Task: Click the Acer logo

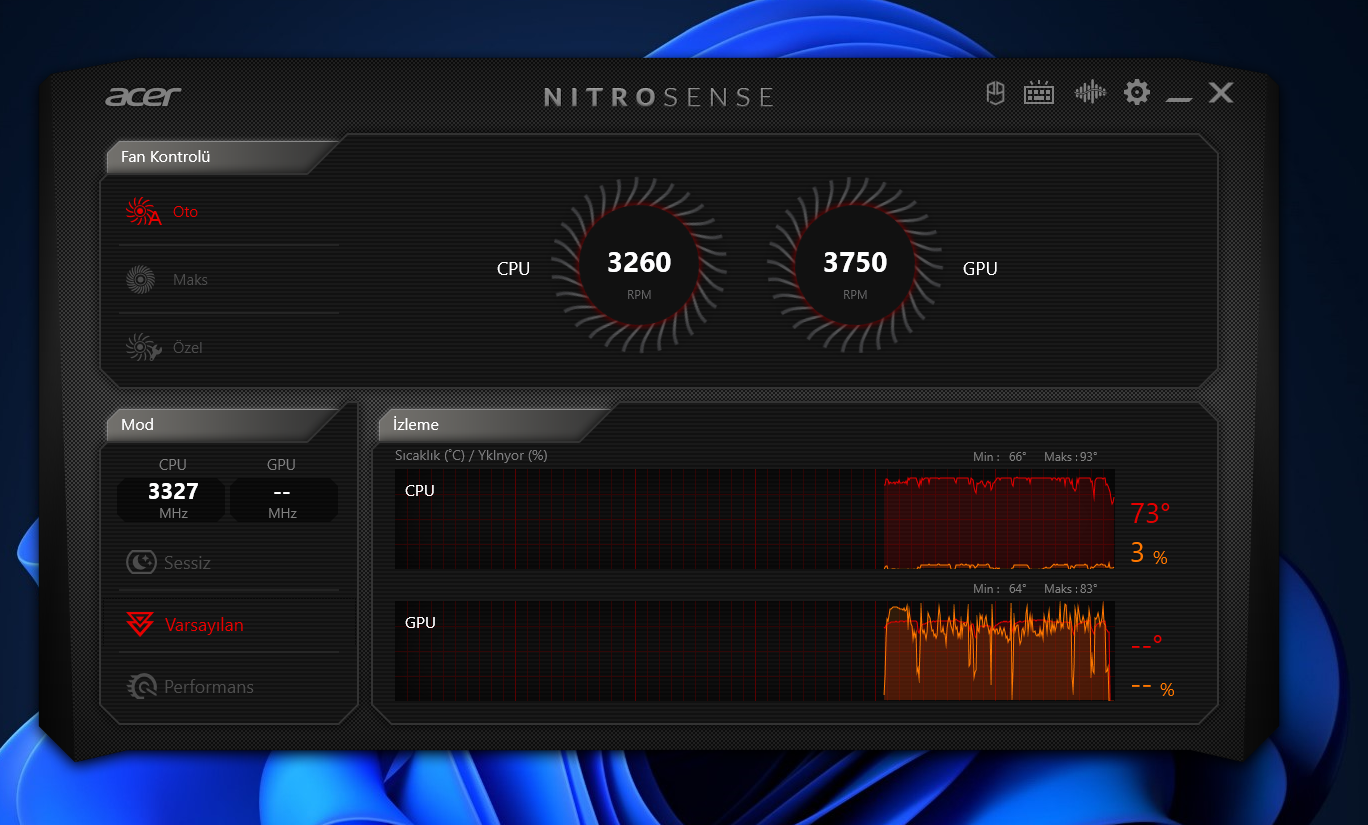Action: pyautogui.click(x=143, y=96)
